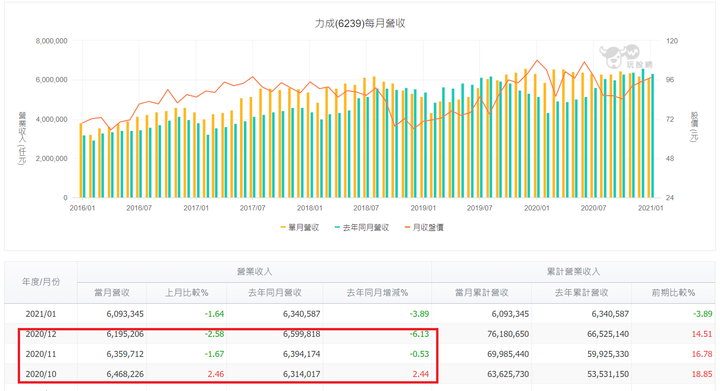Click the 14.51 cumulative comparison value
Image resolution: width=720 pixels, height=391 pixels.
coord(702,334)
